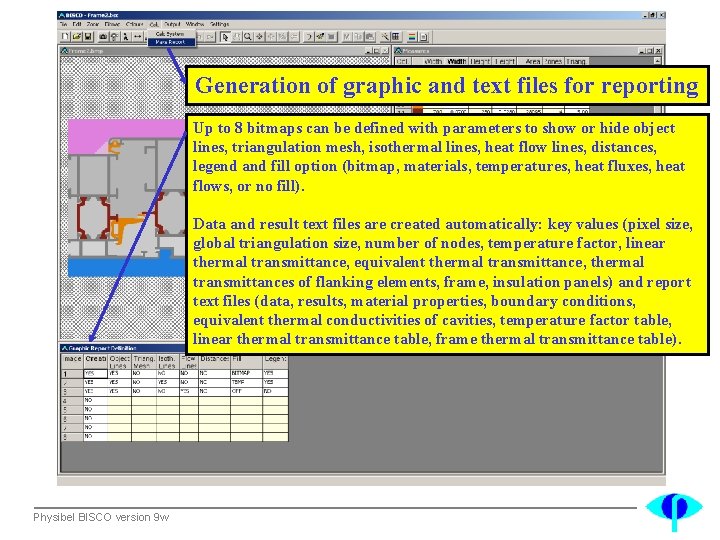Toggle the Create YES cell for image 1
720x540 pixels.
coord(96,373)
